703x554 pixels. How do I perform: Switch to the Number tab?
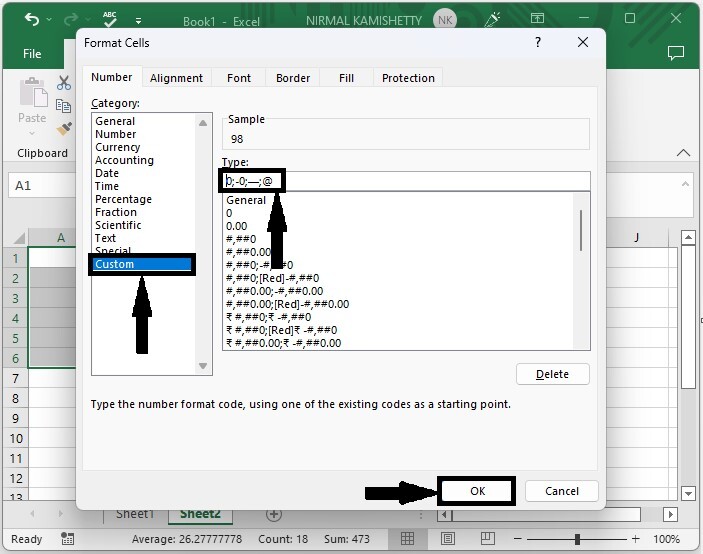pos(112,77)
